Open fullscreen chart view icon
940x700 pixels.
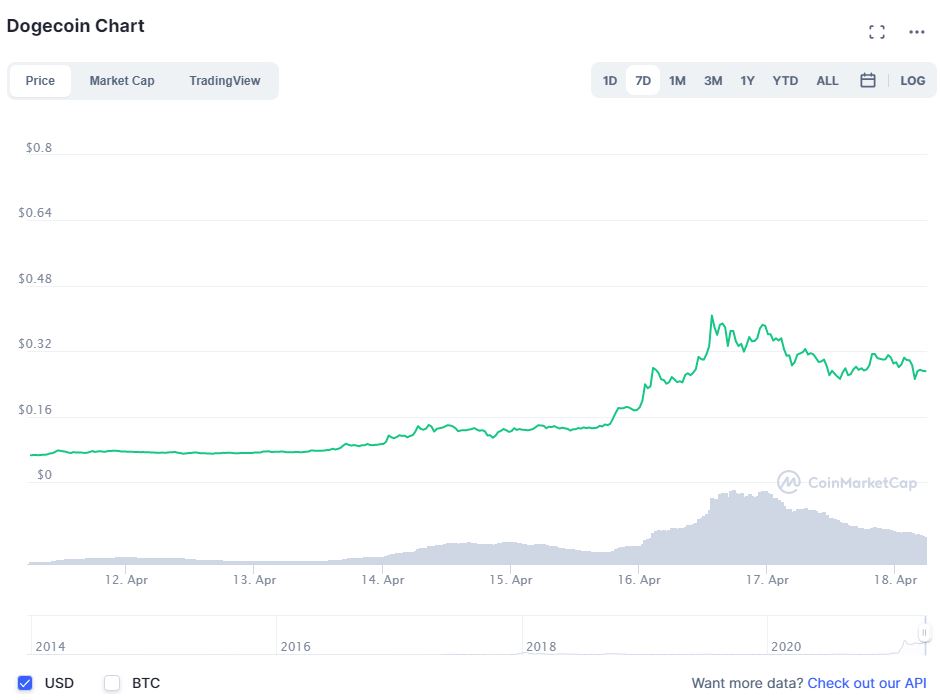(x=877, y=32)
